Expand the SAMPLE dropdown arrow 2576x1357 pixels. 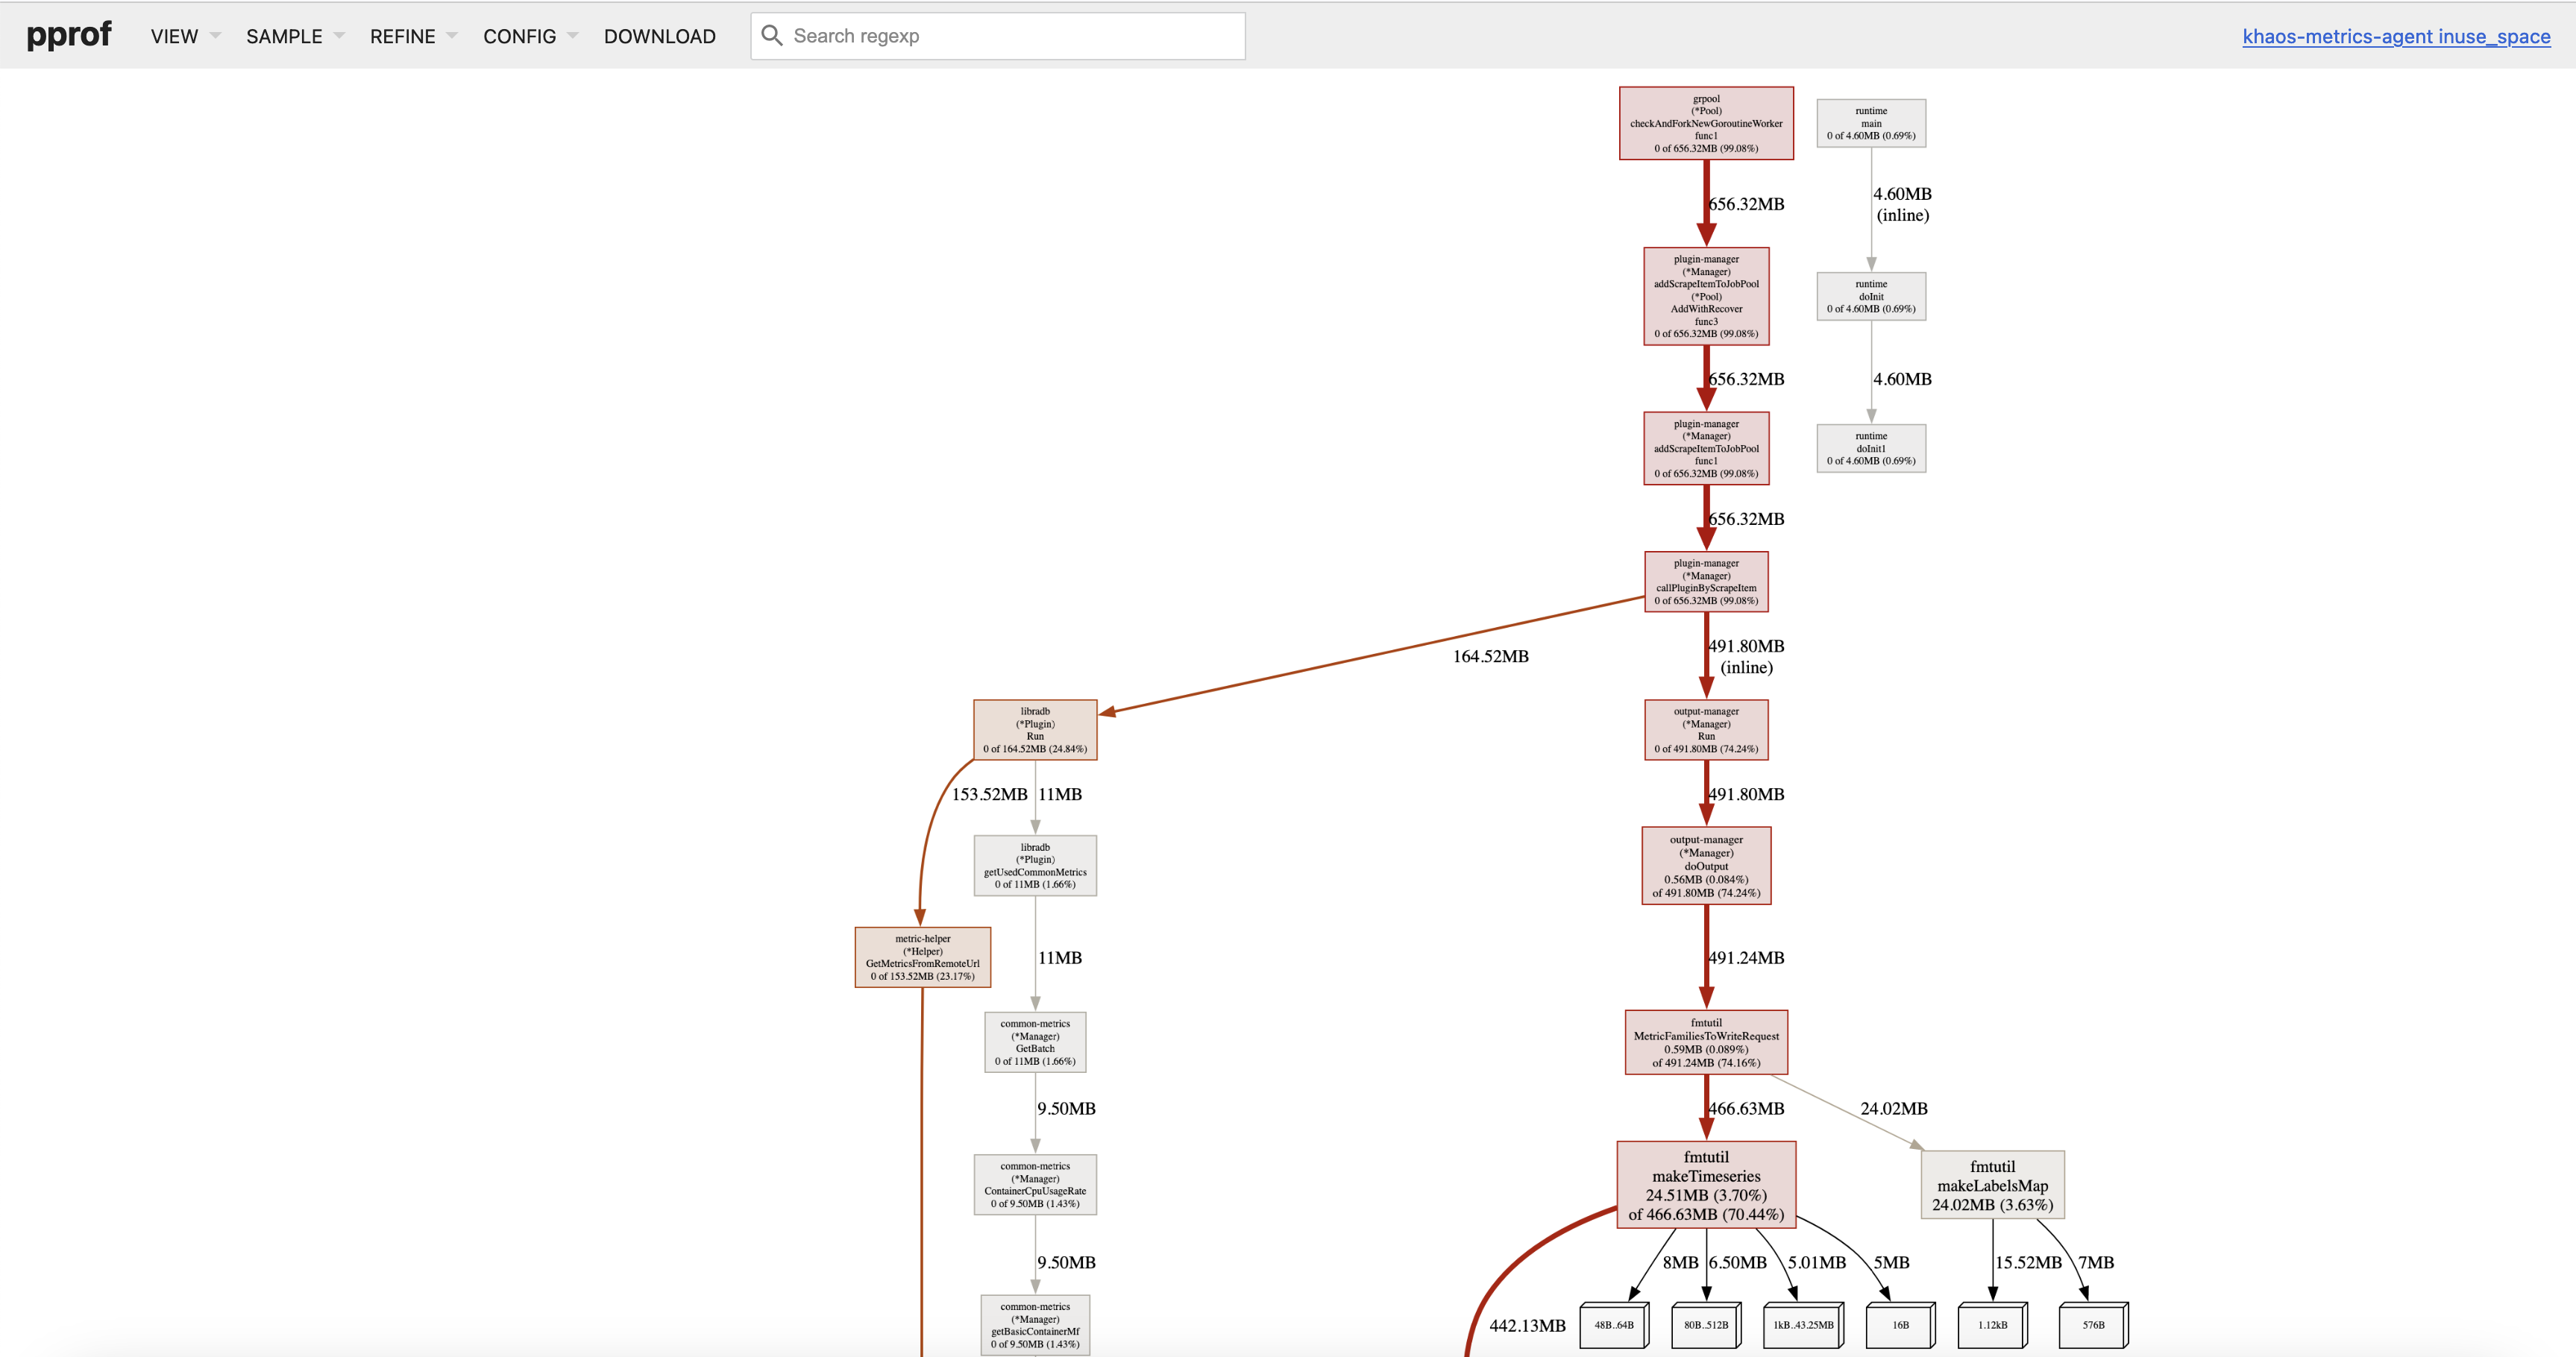(339, 36)
